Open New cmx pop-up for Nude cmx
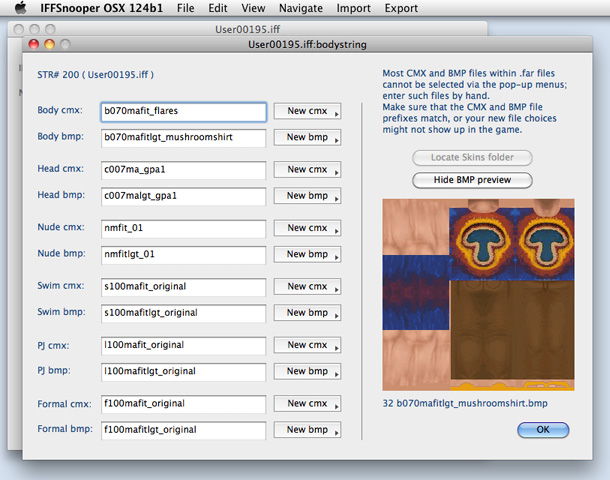Image resolution: width=610 pixels, height=480 pixels. pyautogui.click(x=308, y=228)
